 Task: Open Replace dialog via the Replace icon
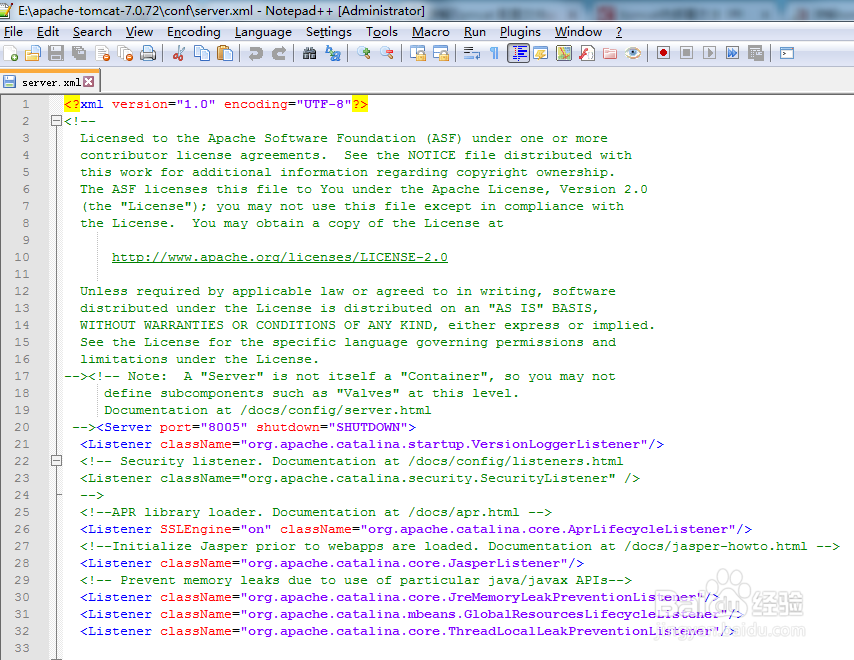[333, 53]
